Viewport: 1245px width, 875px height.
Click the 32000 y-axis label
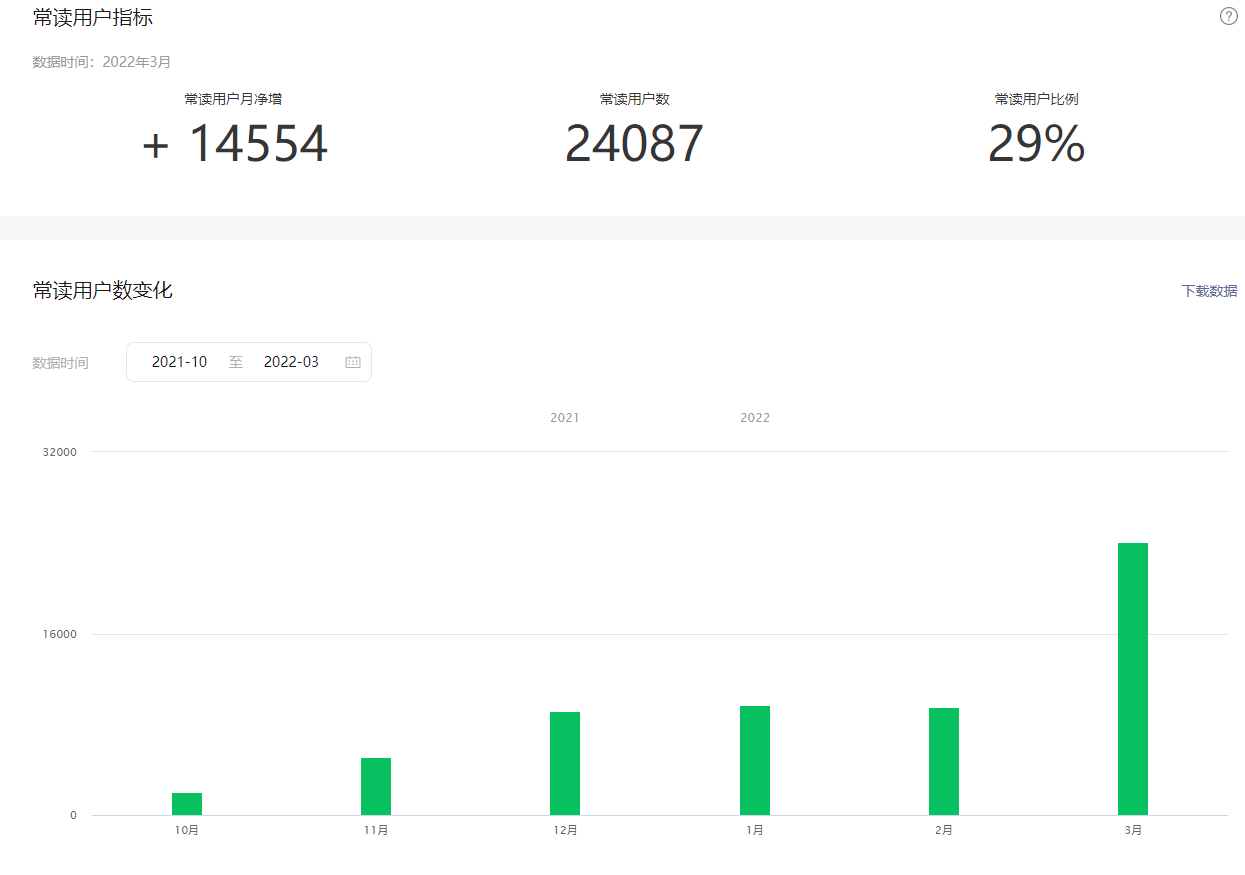[60, 452]
